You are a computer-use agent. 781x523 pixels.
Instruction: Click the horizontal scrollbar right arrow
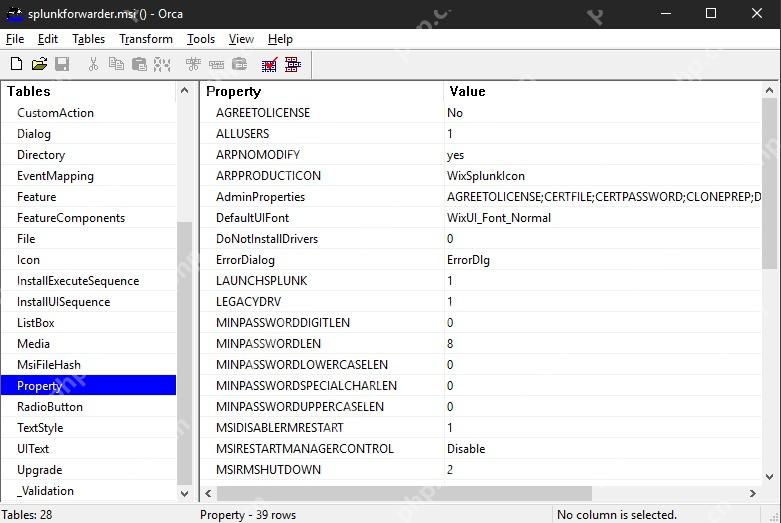753,494
